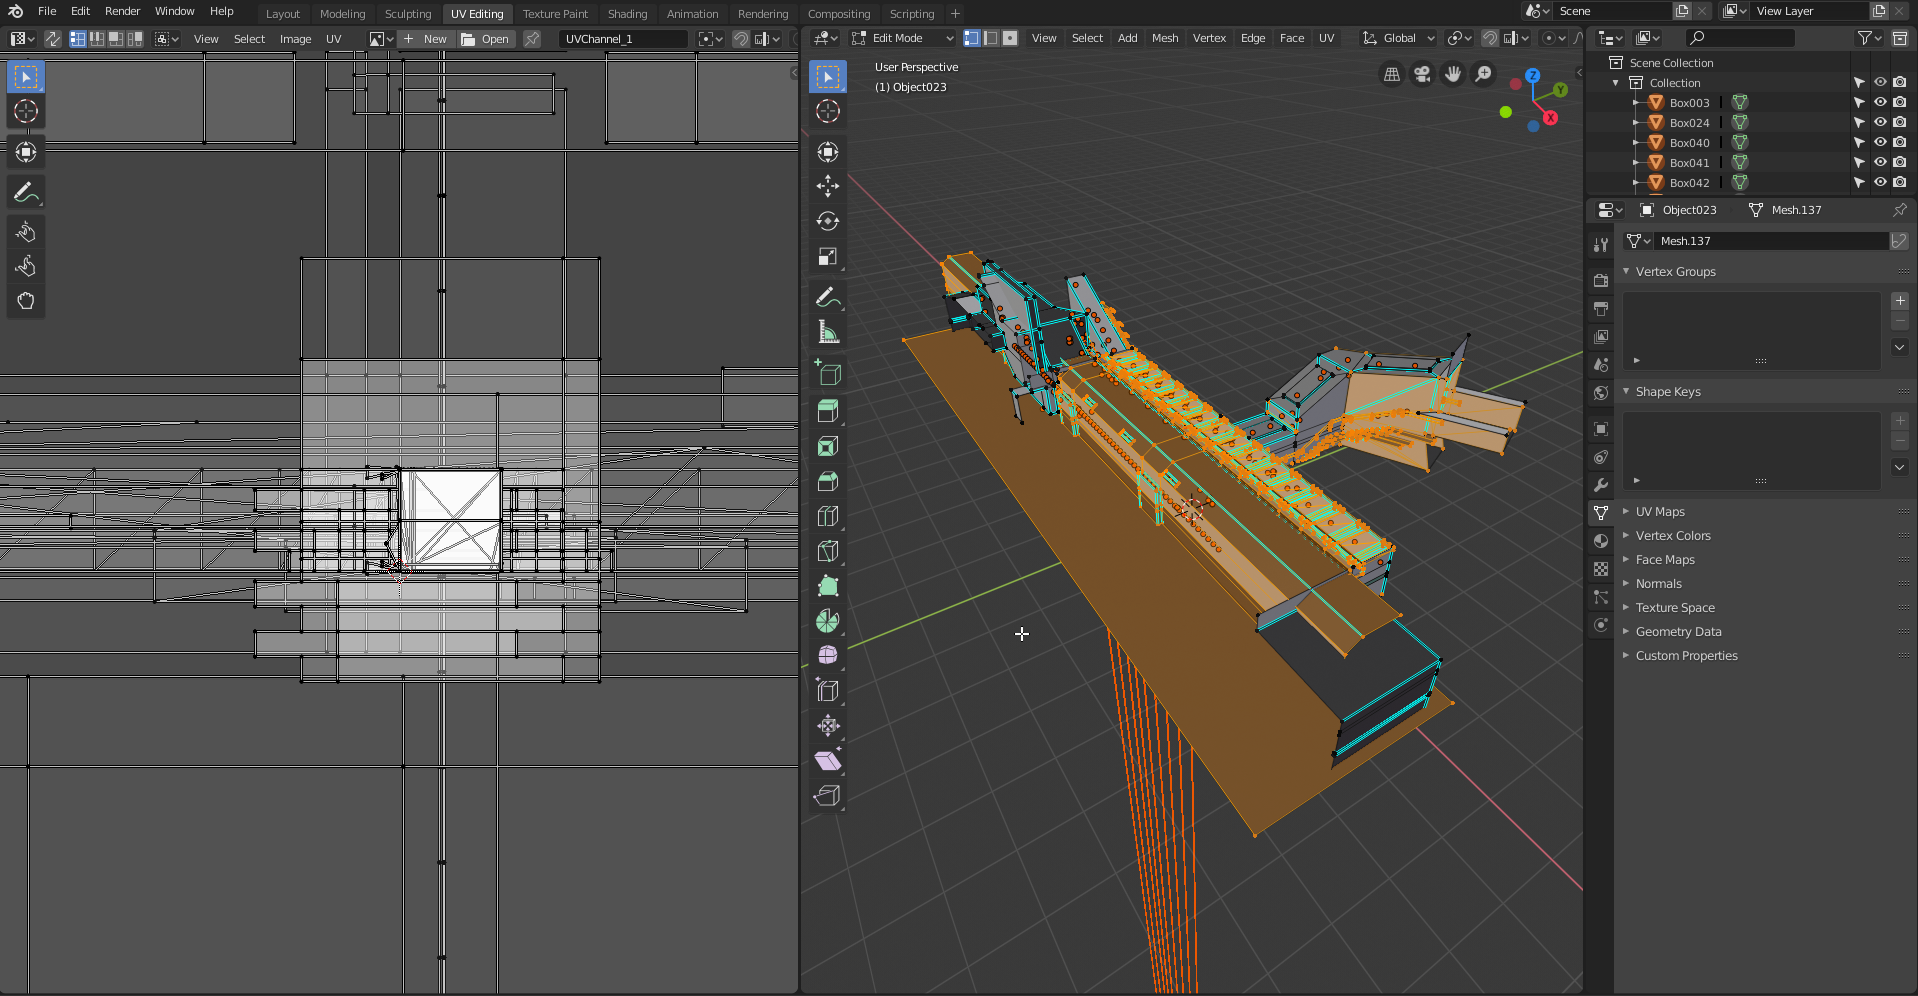Open the Edit Mode dropdown
Viewport: 1918px width, 996px height.
click(x=903, y=38)
